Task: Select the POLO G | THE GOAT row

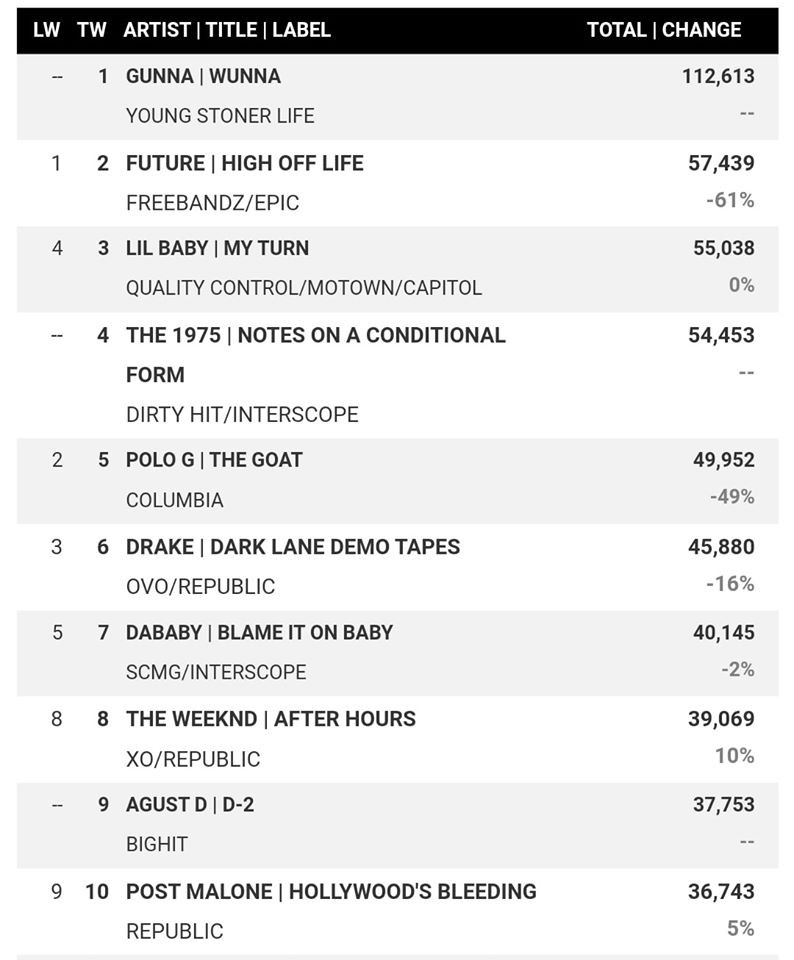Action: (x=214, y=460)
